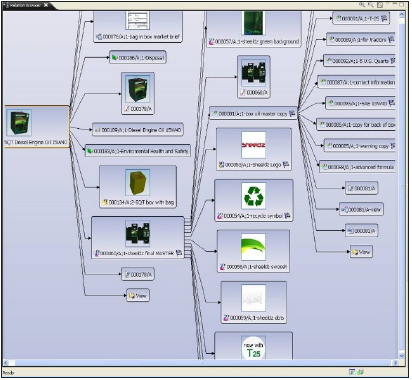Click the green status bar icon at bottom right

point(360,372)
